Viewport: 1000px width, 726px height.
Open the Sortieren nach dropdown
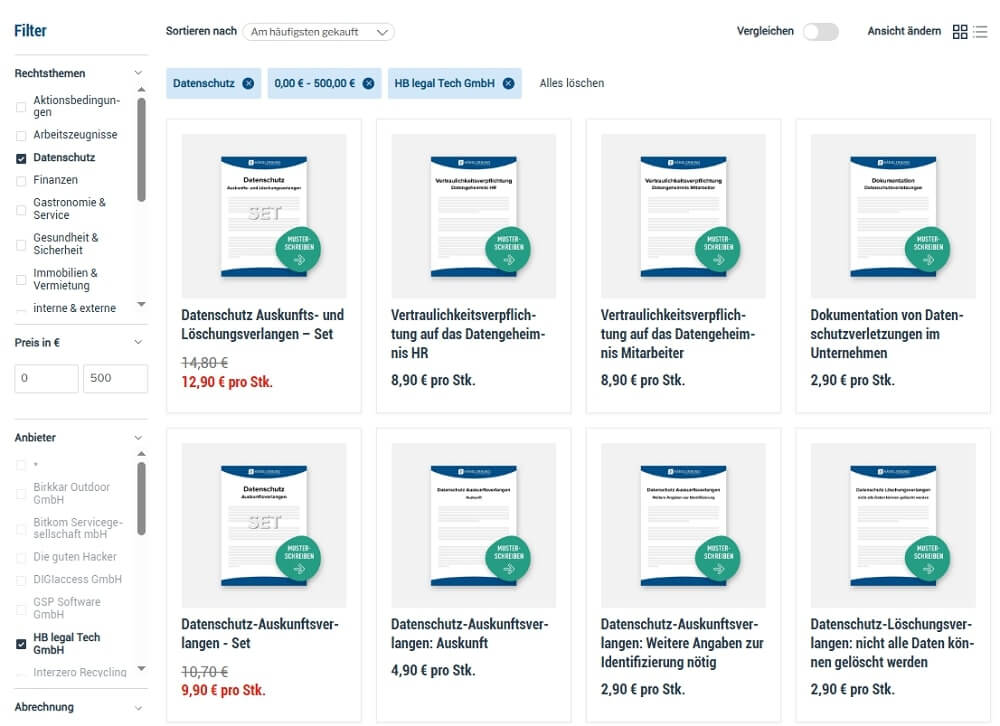click(318, 32)
